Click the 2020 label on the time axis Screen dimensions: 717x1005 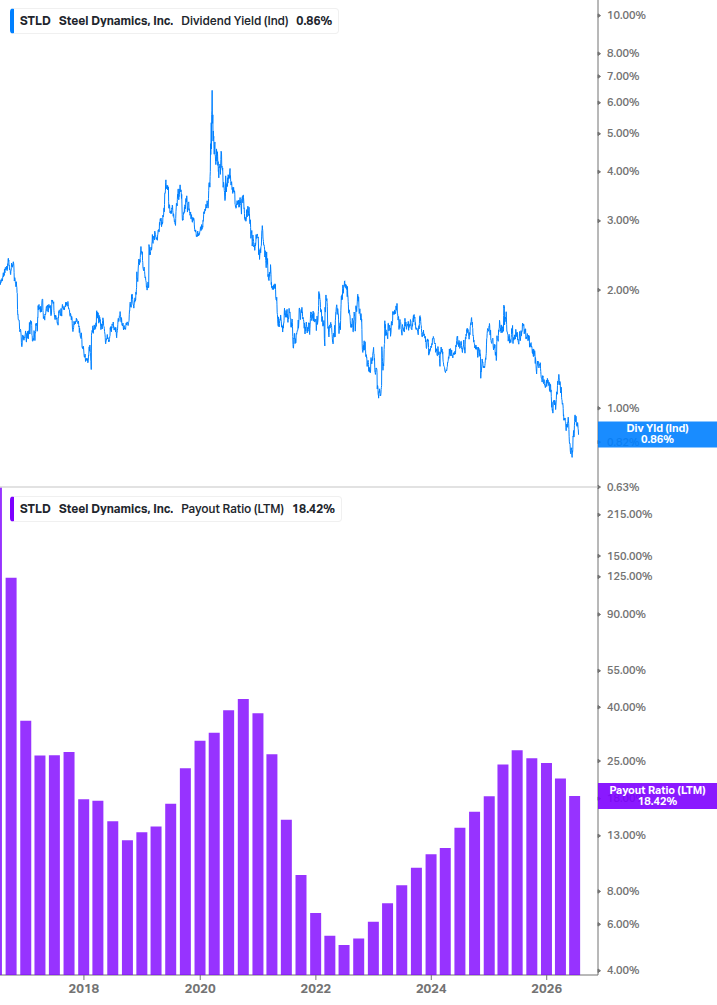coord(200,988)
